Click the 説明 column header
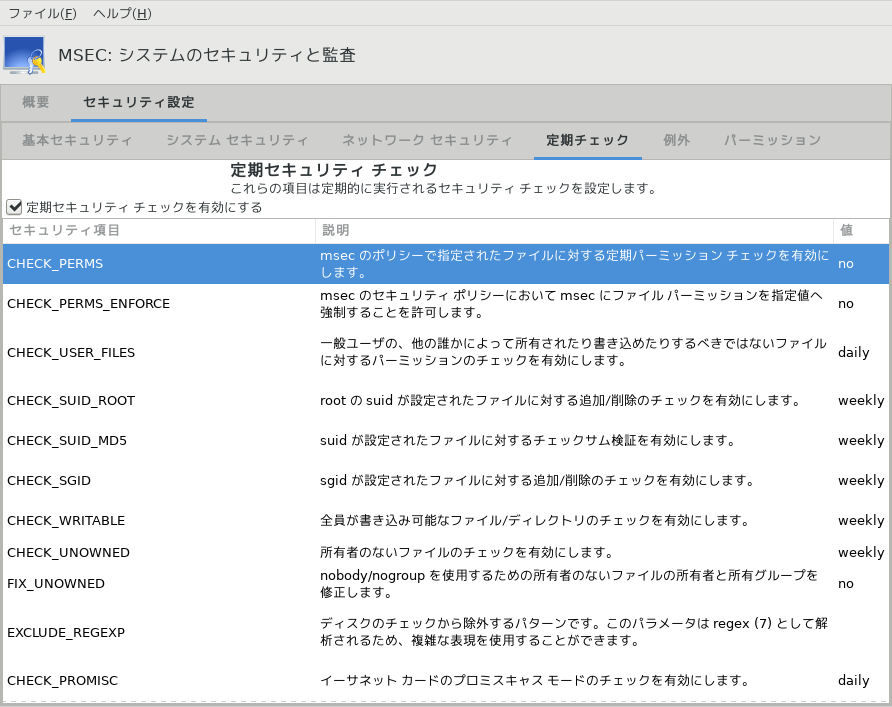892x707 pixels. point(574,230)
